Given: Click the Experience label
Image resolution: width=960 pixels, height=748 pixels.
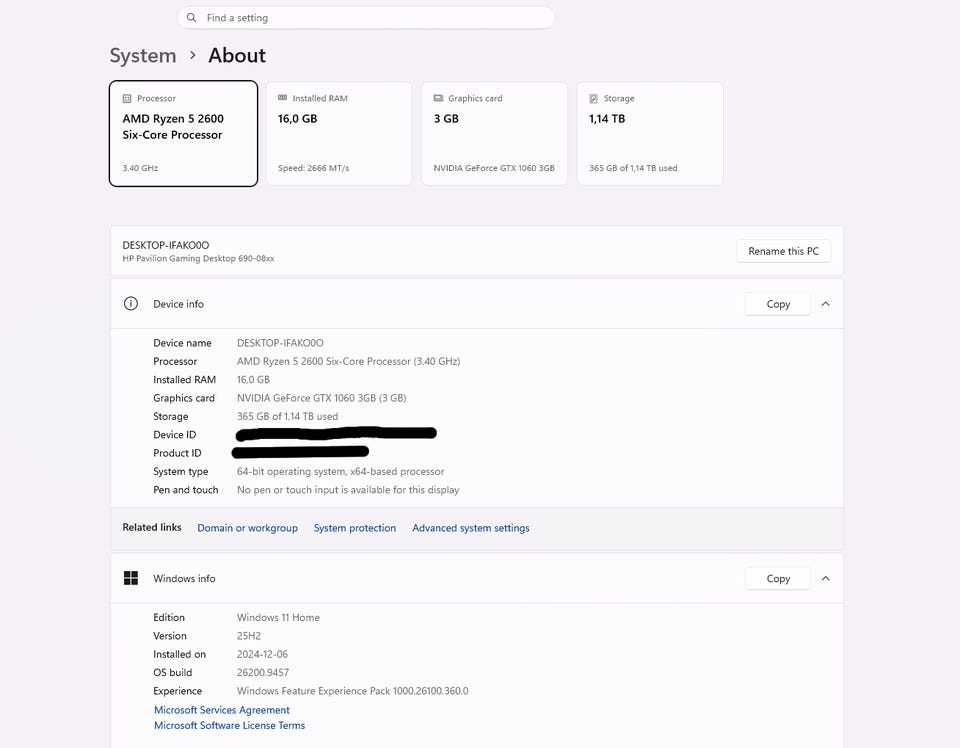Looking at the screenshot, I should (x=178, y=691).
